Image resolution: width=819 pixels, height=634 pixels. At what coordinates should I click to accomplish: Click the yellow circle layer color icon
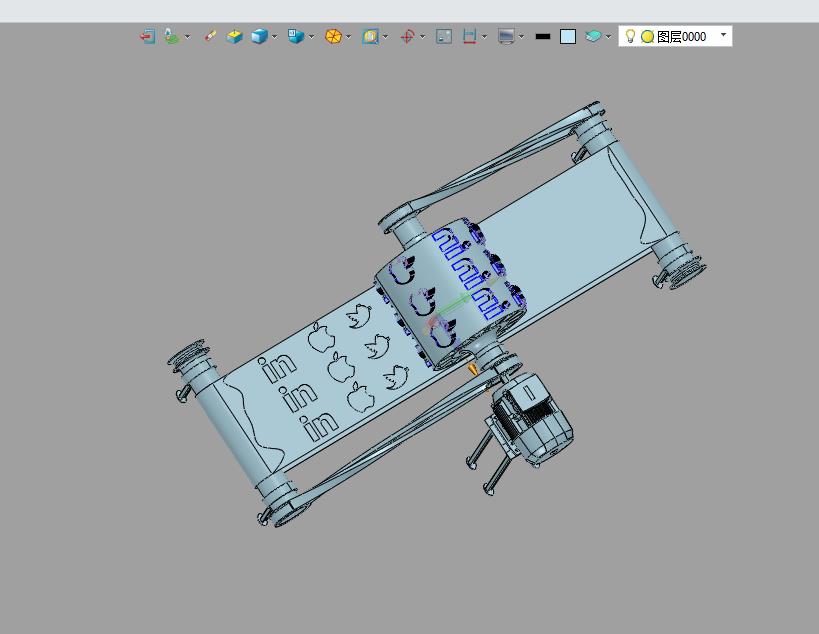648,37
